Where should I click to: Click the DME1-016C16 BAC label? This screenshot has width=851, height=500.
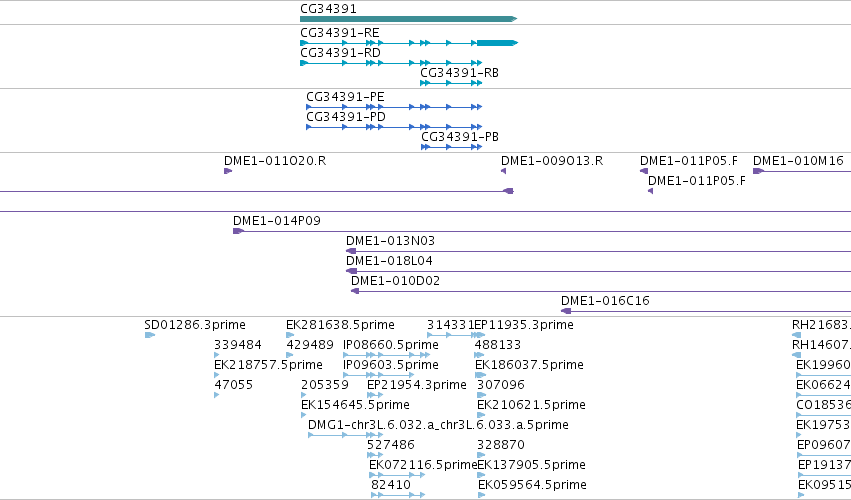click(x=605, y=301)
